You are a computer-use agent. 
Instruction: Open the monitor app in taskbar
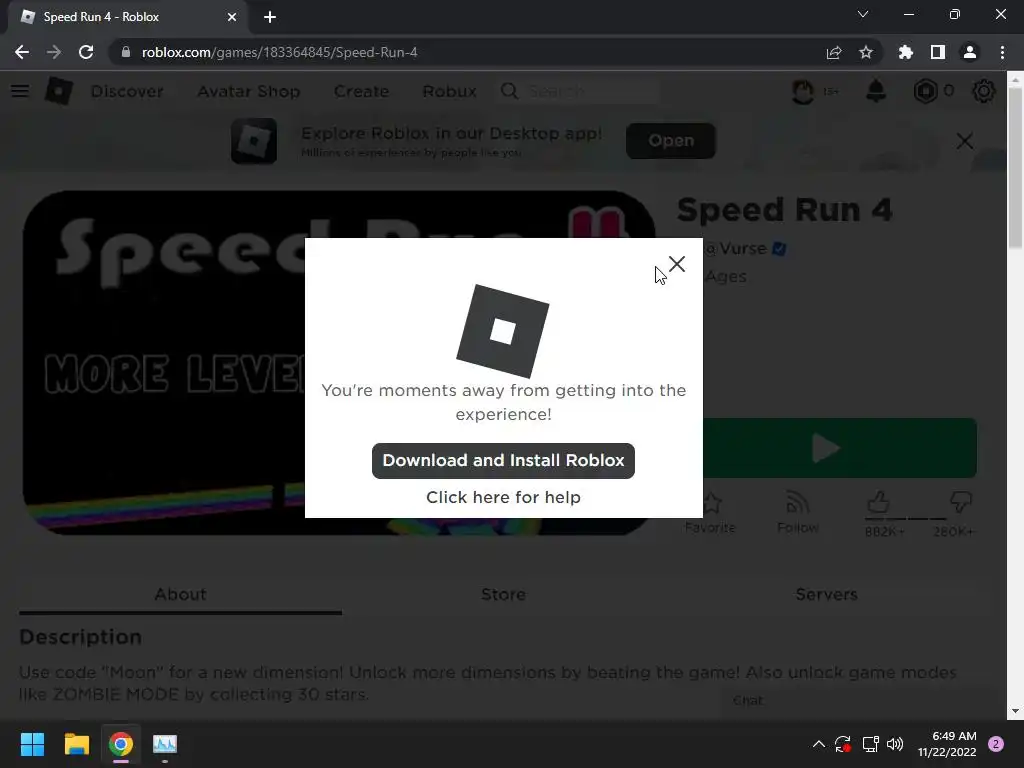165,744
